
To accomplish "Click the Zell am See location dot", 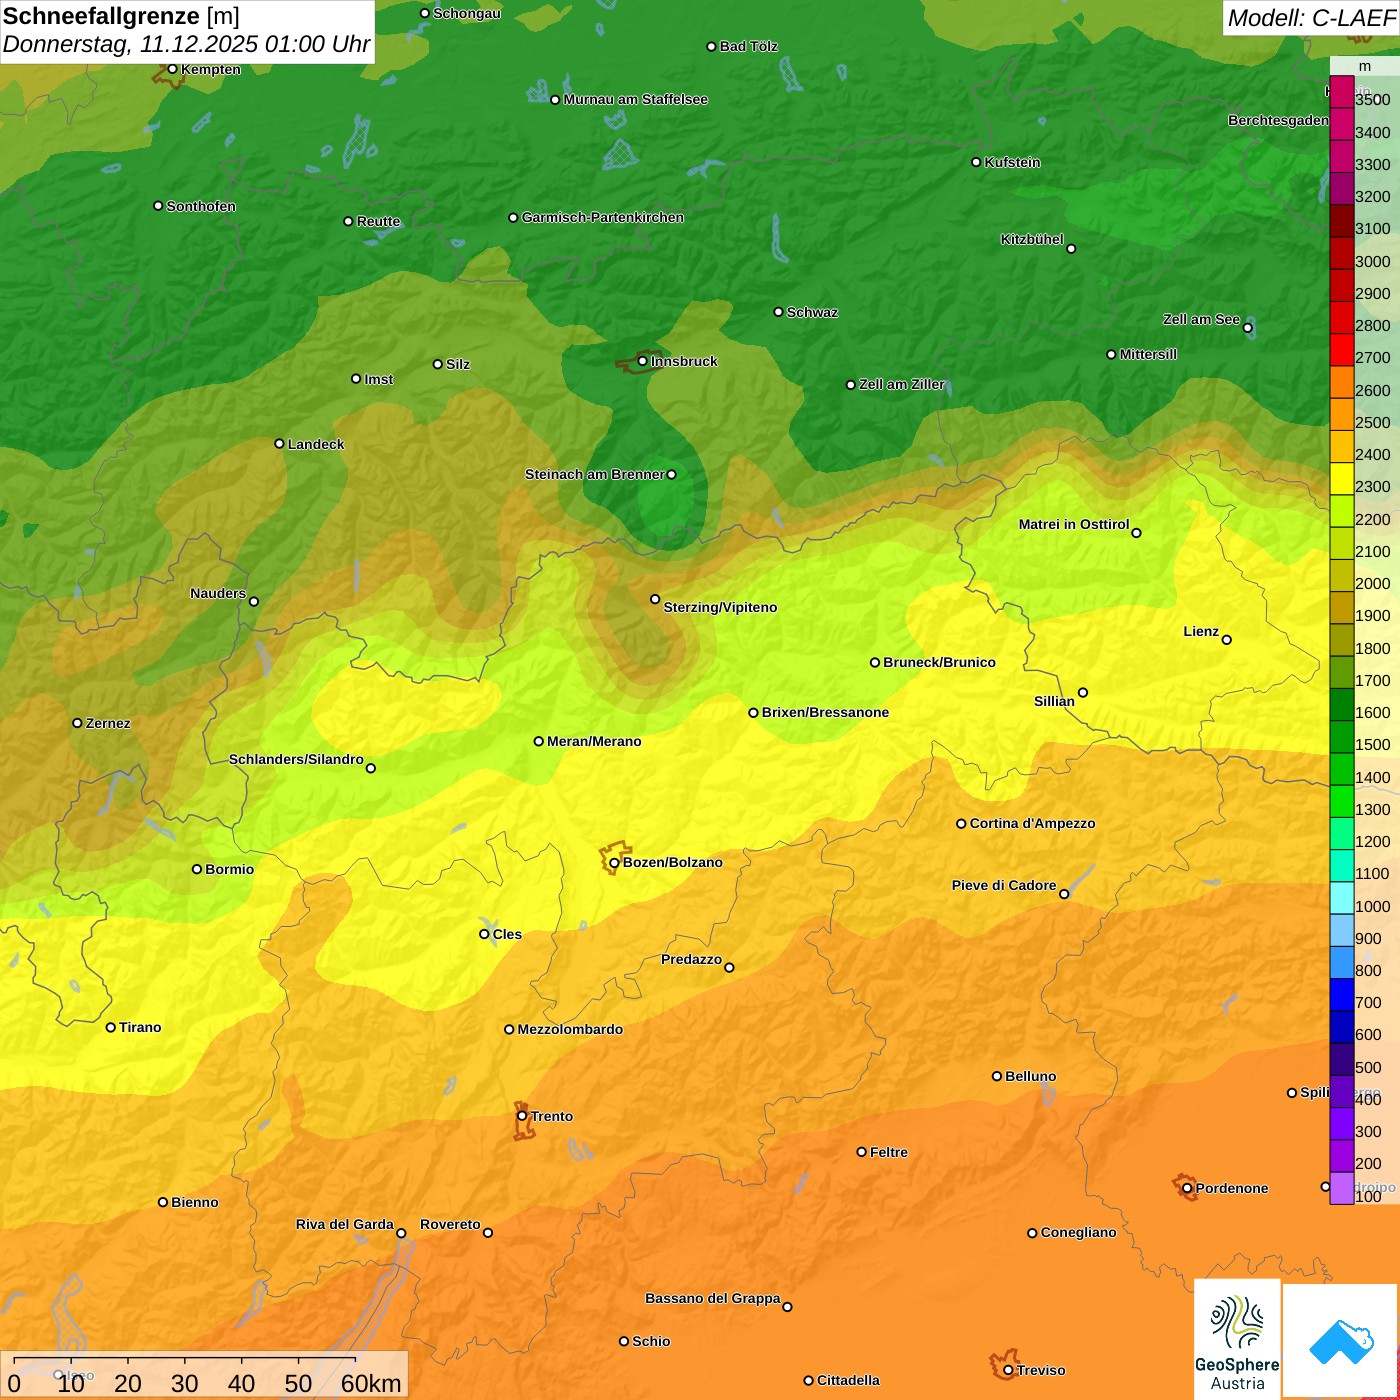I will pyautogui.click(x=1248, y=328).
